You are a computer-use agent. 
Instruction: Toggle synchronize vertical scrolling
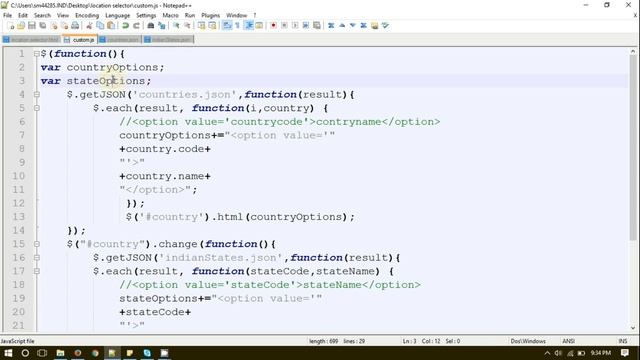[202, 26]
